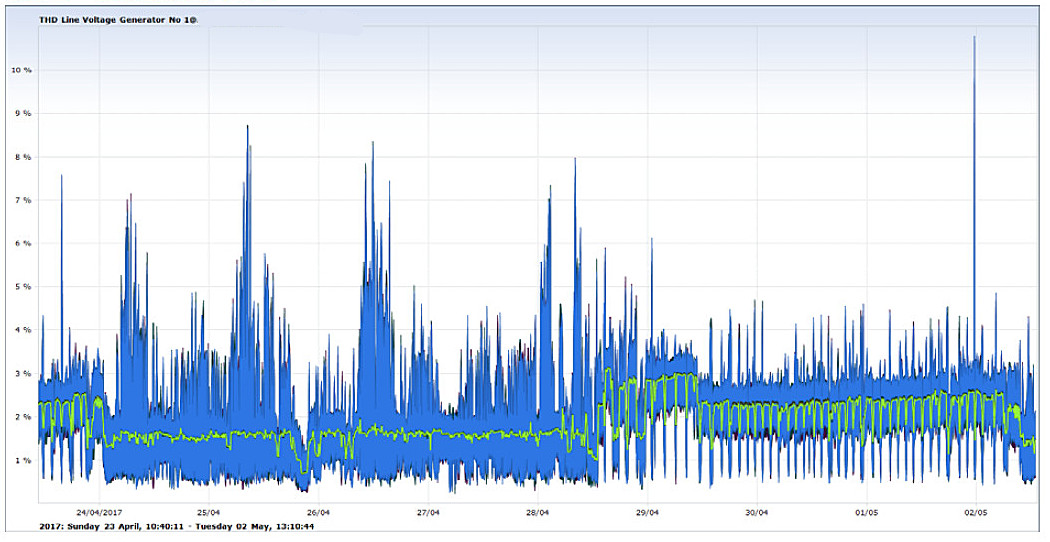This screenshot has height=542, width=1050.
Task: Click the 7 % y-axis label
Action: click(x=24, y=200)
